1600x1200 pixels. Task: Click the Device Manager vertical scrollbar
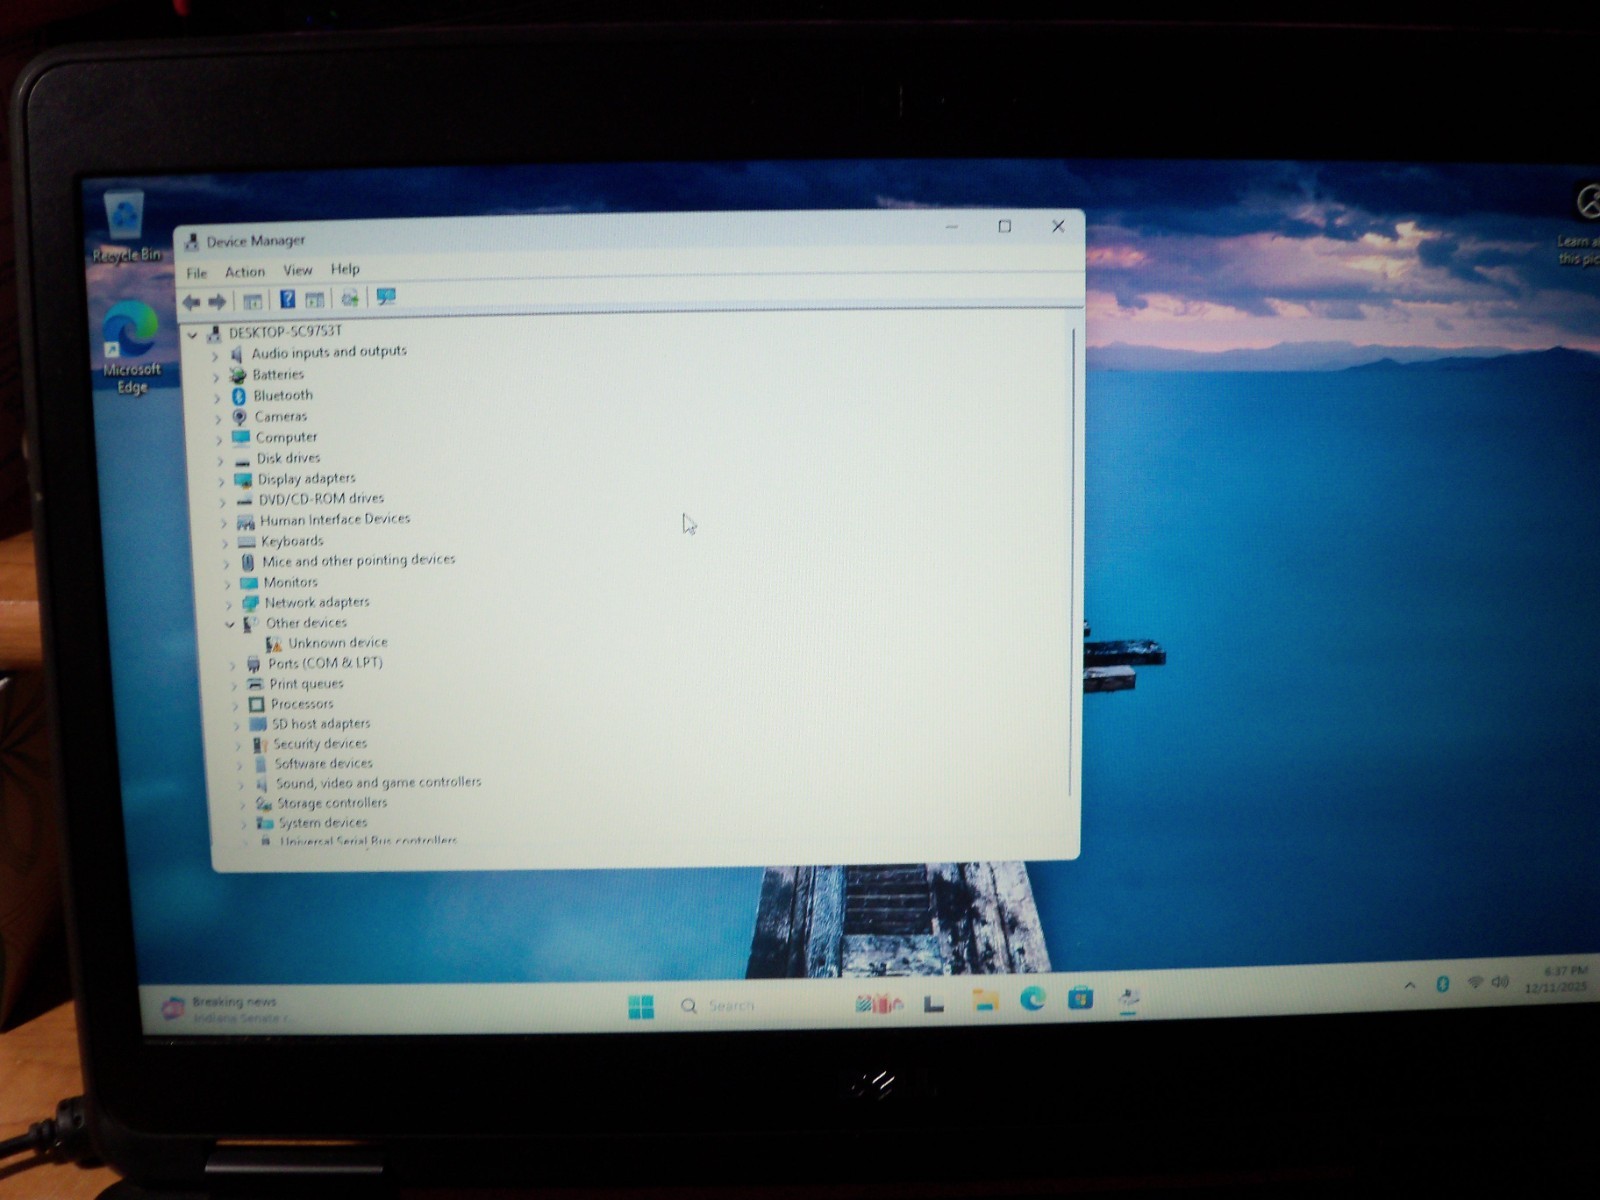pos(1073,560)
